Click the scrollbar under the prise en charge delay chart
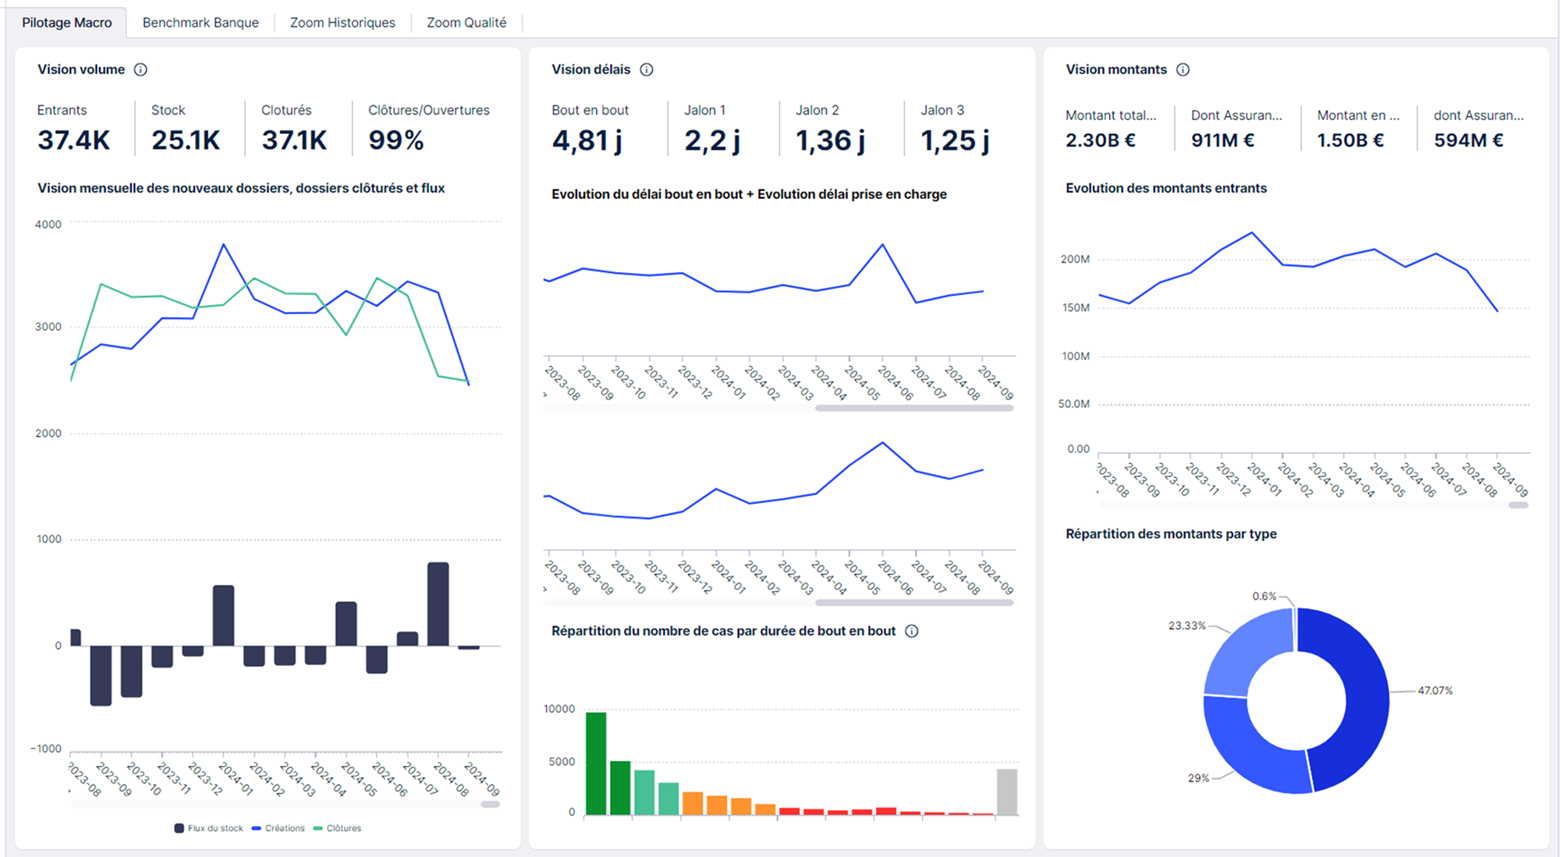Screen dimensions: 1560x857 coord(914,602)
